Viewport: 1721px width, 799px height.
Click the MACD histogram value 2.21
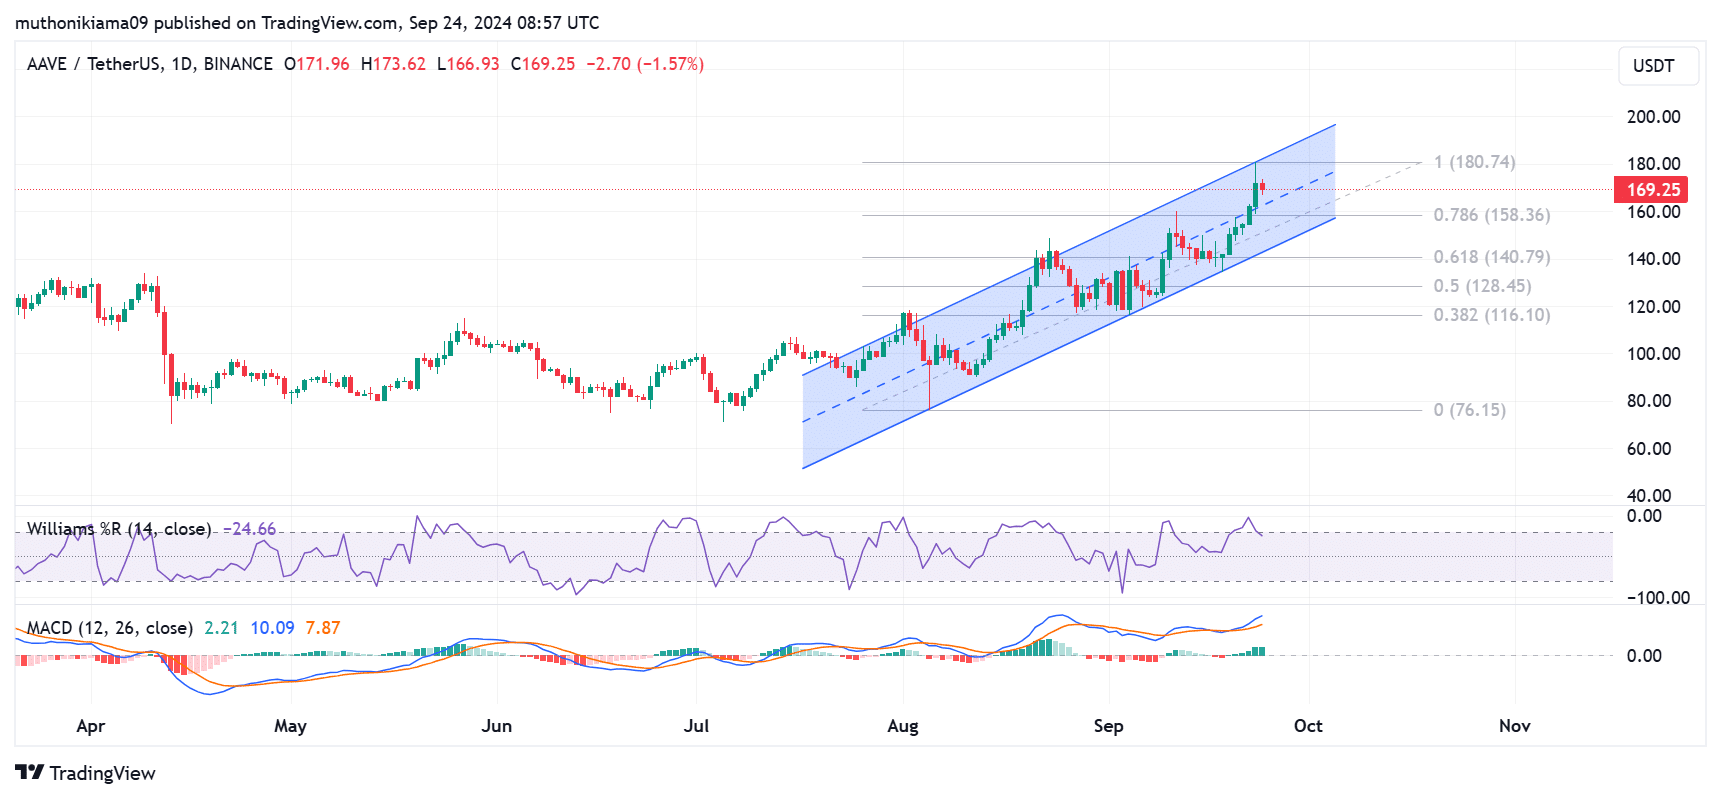coord(221,628)
